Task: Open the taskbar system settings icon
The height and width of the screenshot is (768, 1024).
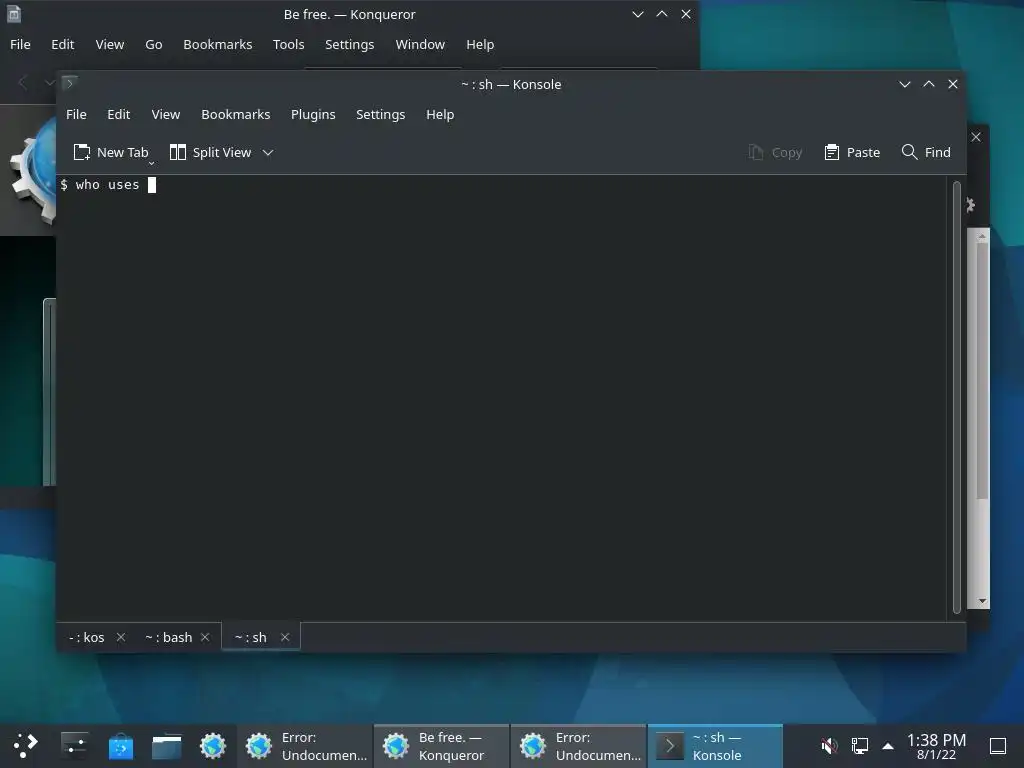Action: coord(74,746)
